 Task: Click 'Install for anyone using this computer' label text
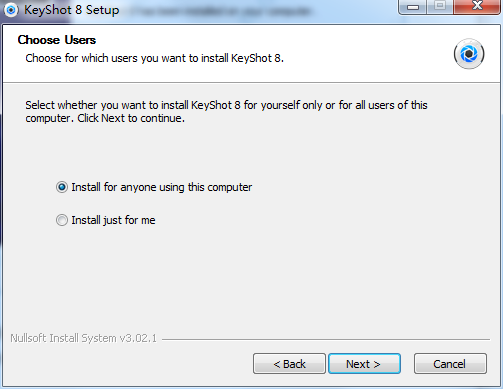[162, 187]
